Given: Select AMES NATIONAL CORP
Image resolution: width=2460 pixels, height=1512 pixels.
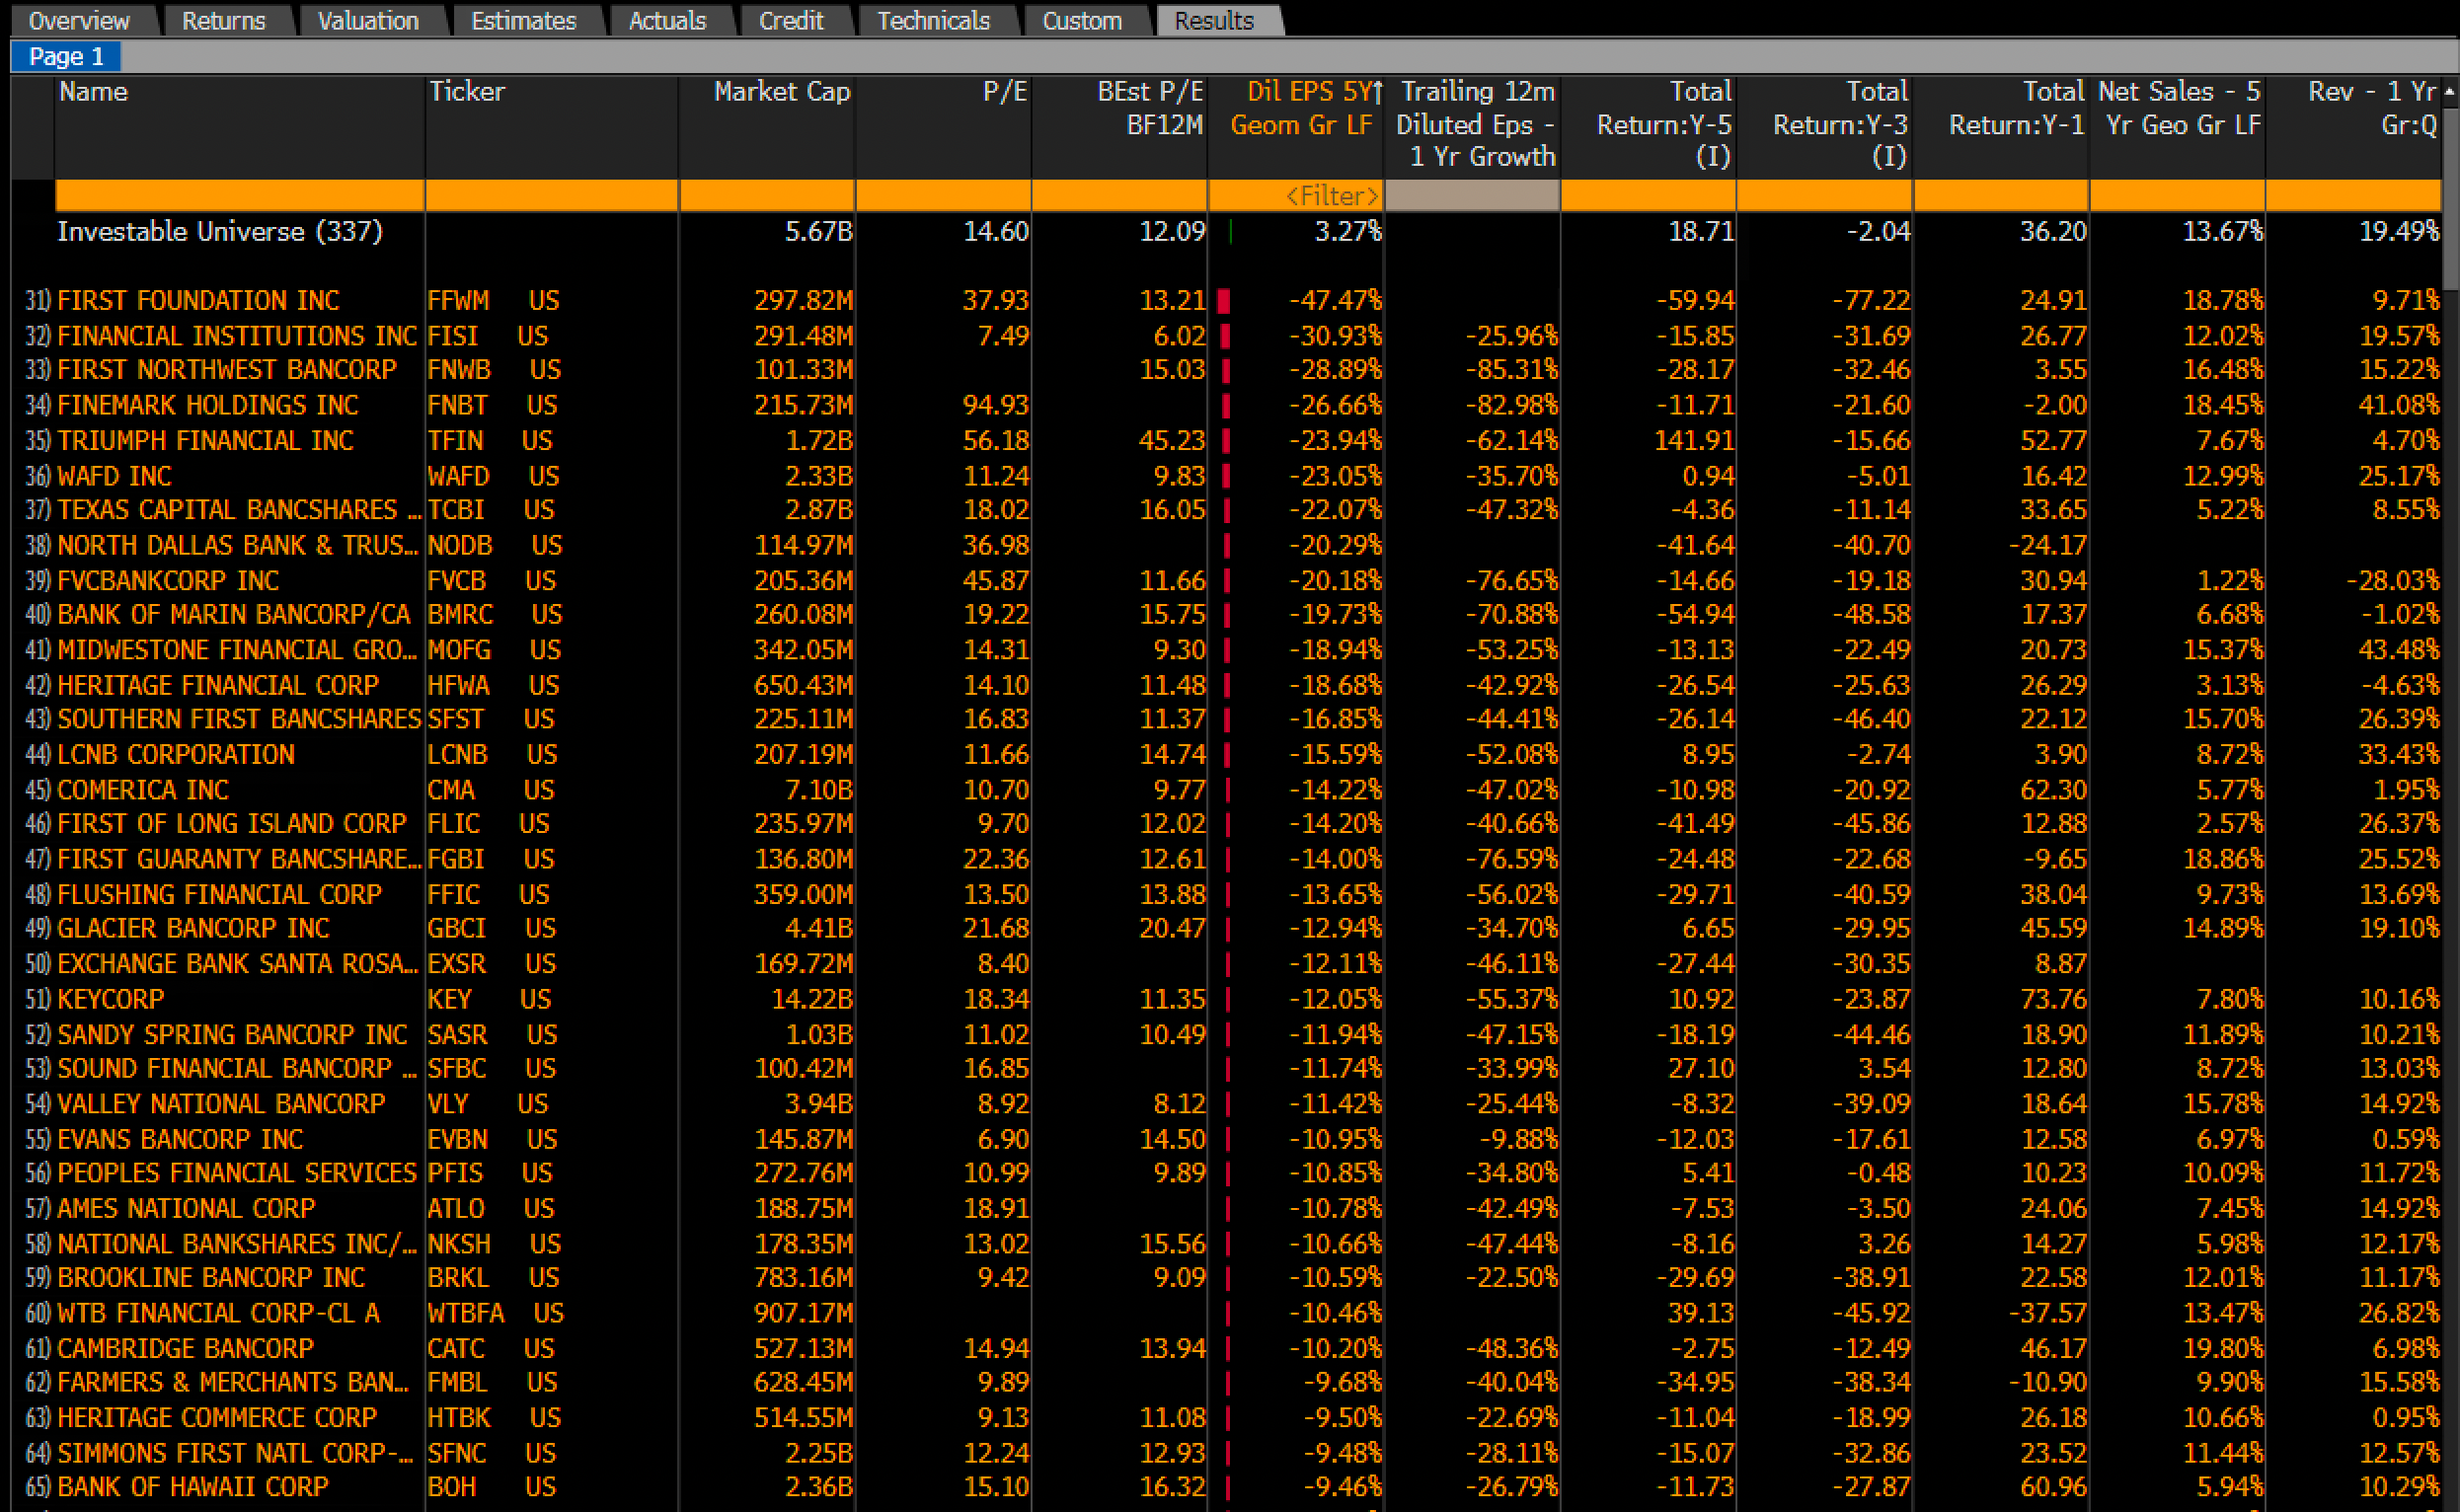Looking at the screenshot, I should (186, 1208).
